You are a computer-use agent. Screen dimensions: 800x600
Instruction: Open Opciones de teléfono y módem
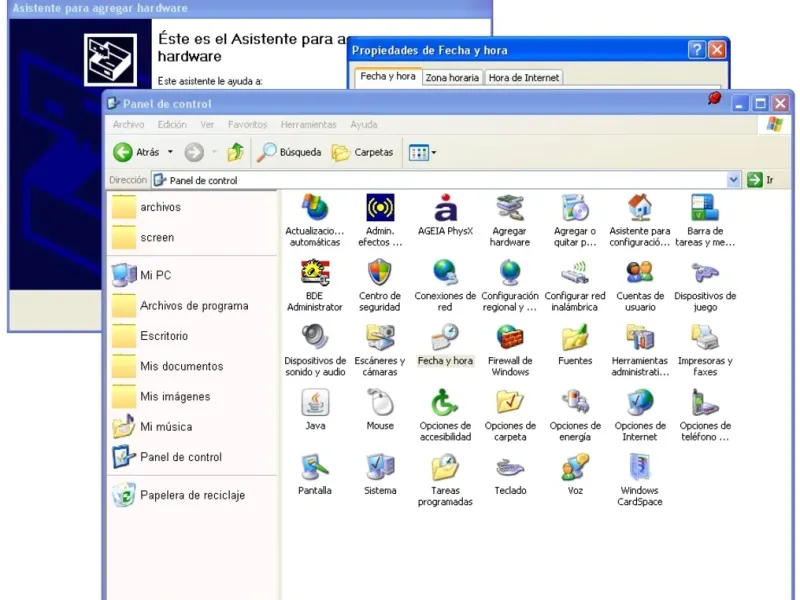(705, 415)
